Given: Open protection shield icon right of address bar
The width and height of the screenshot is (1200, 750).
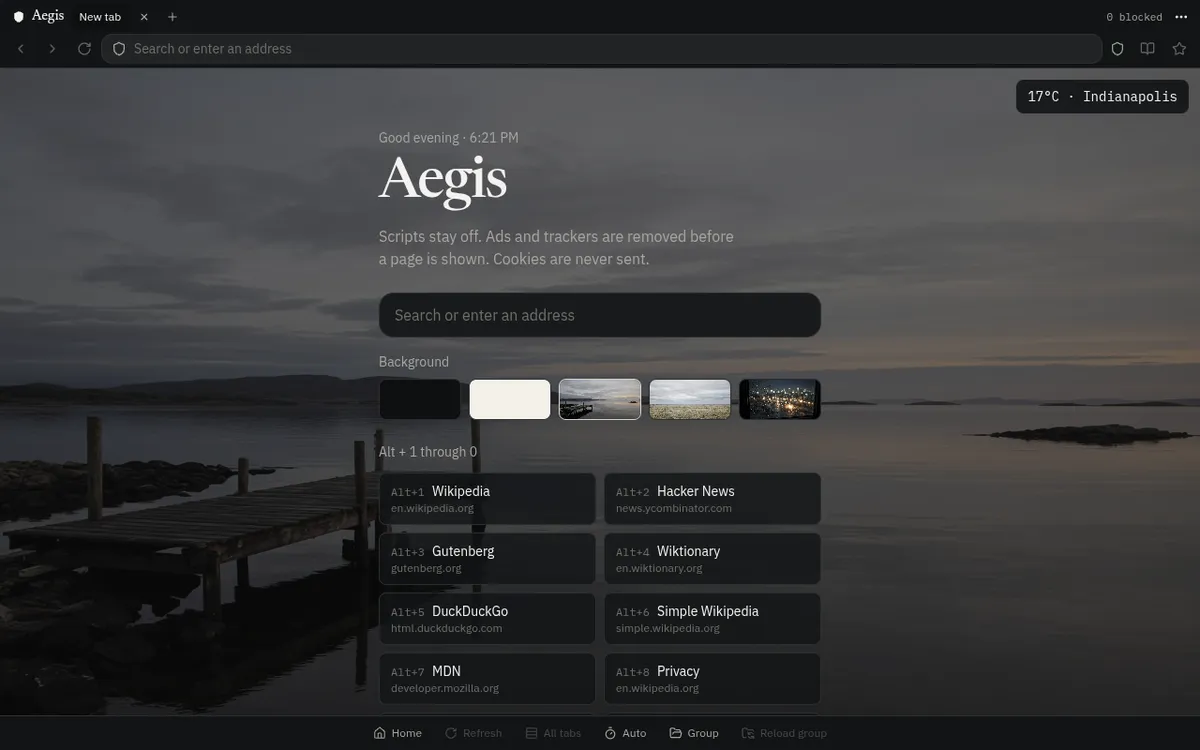Looking at the screenshot, I should (x=1118, y=49).
